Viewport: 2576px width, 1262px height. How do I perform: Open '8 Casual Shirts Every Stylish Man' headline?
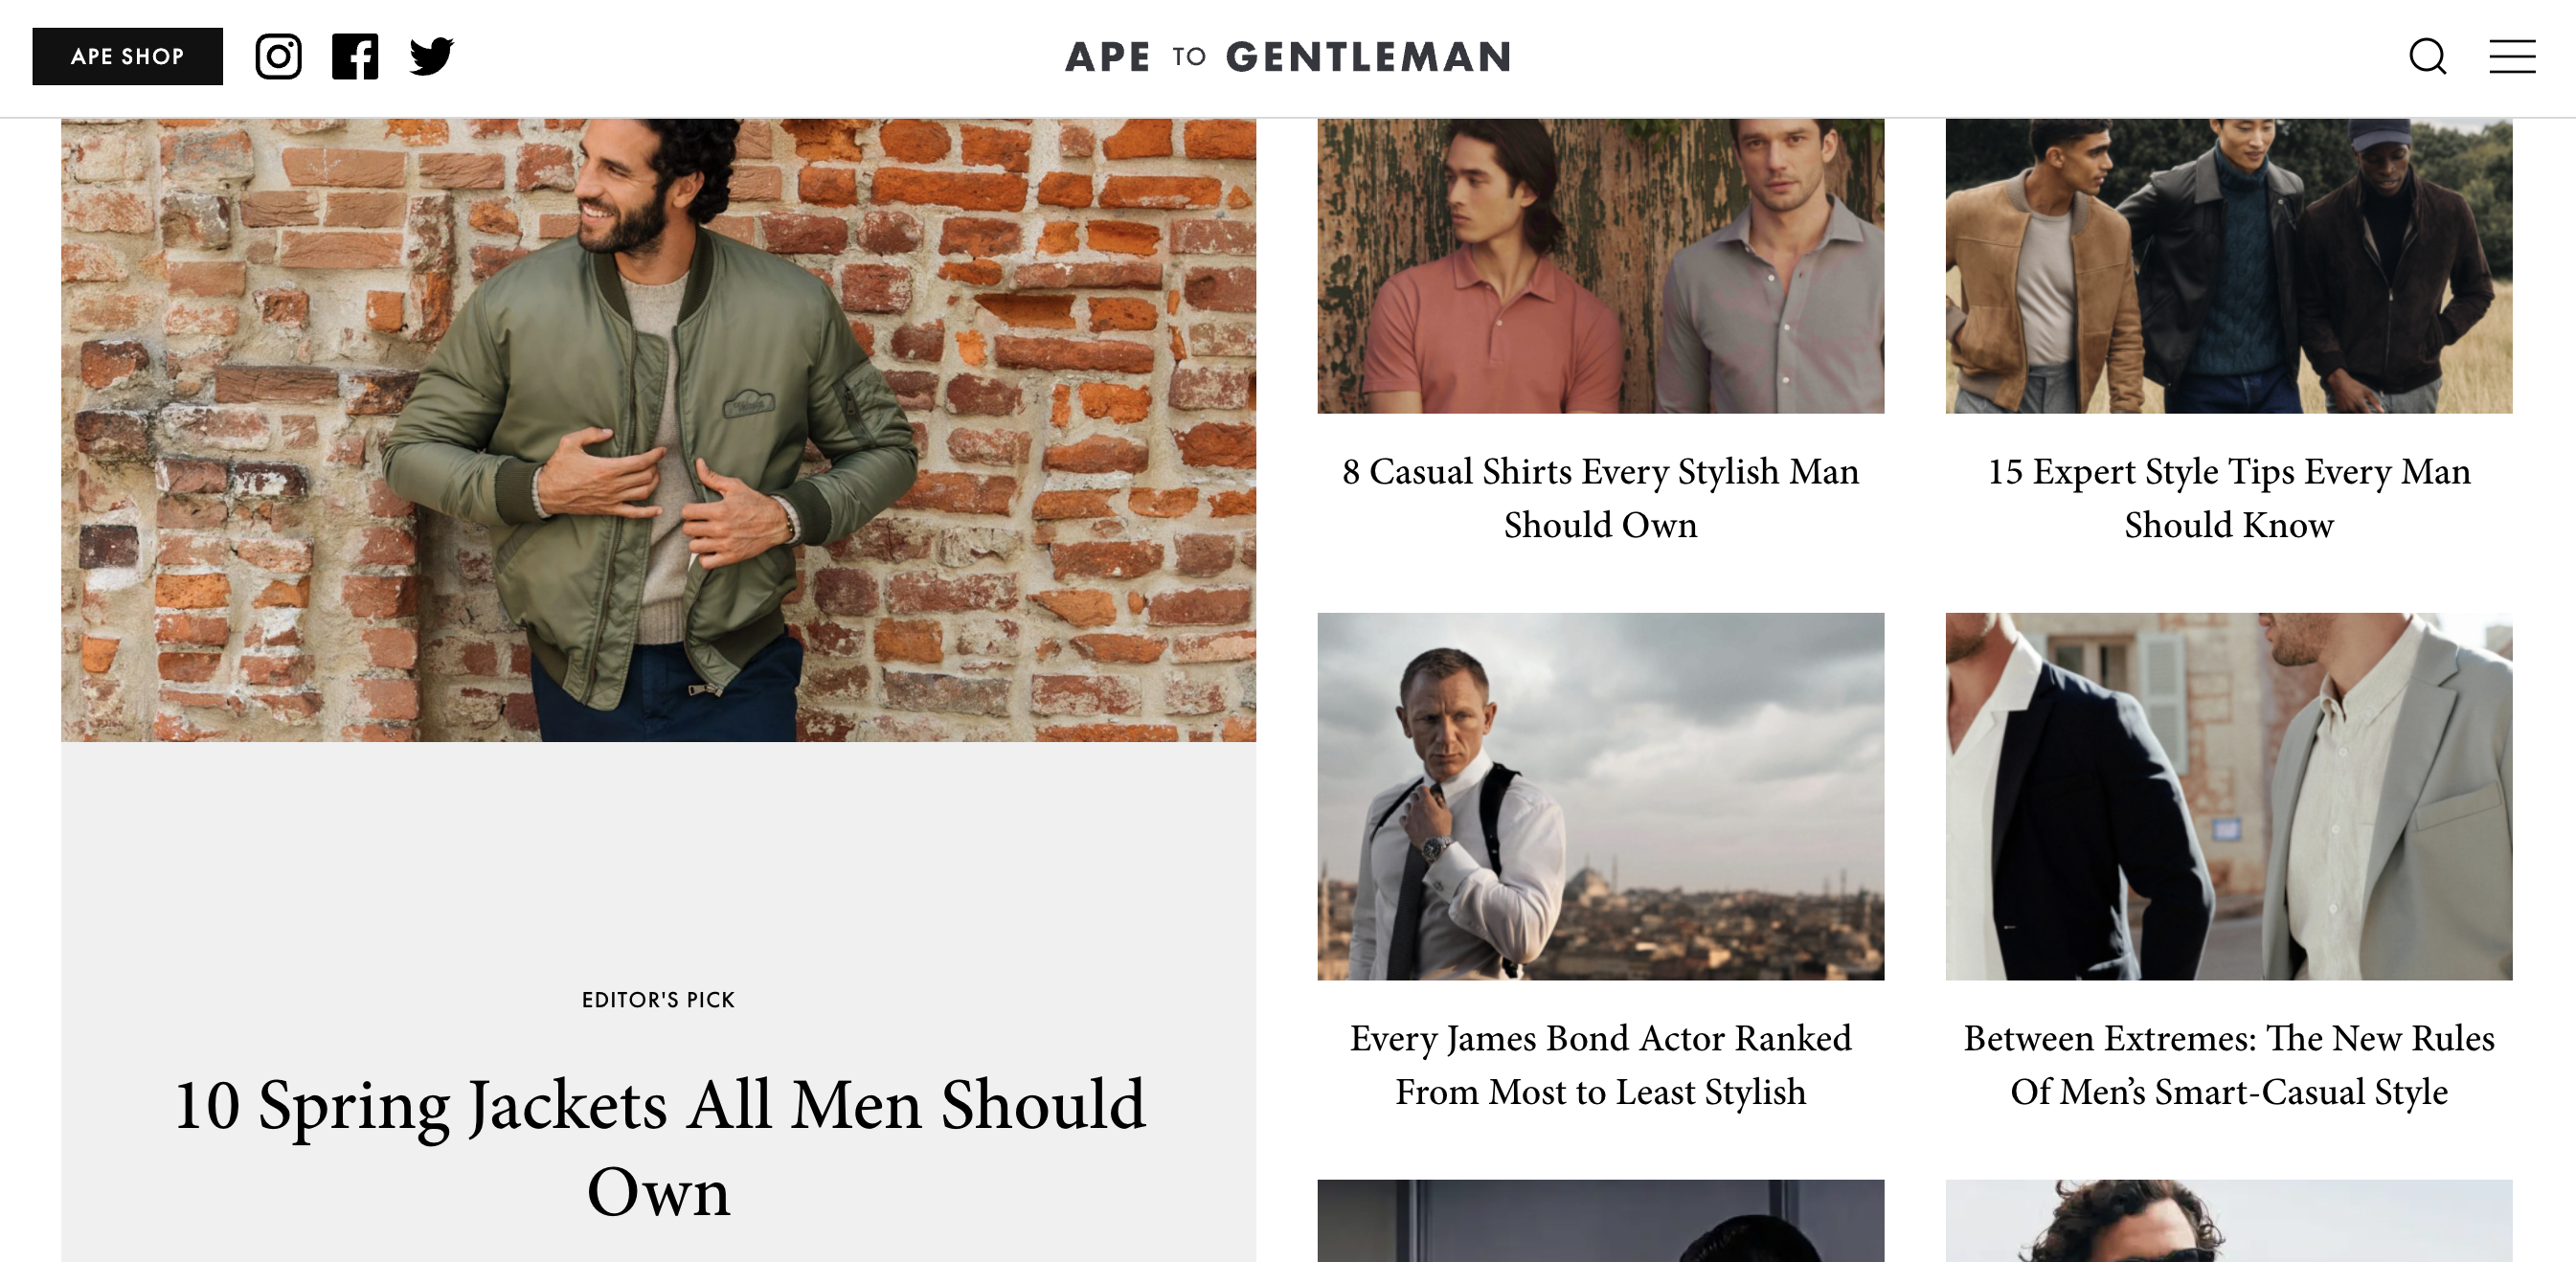click(x=1600, y=498)
